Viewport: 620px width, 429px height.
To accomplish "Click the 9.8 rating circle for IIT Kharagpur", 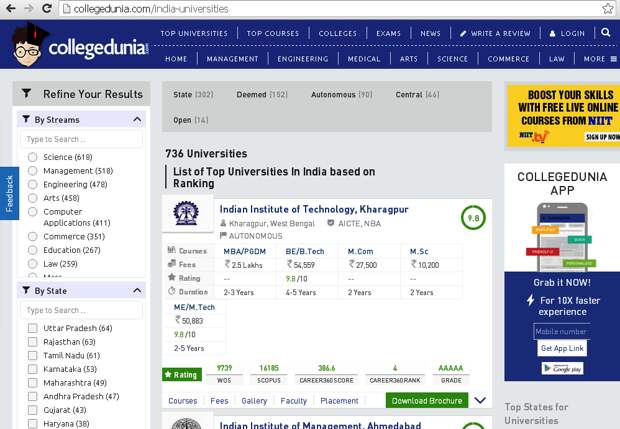I will tap(473, 218).
